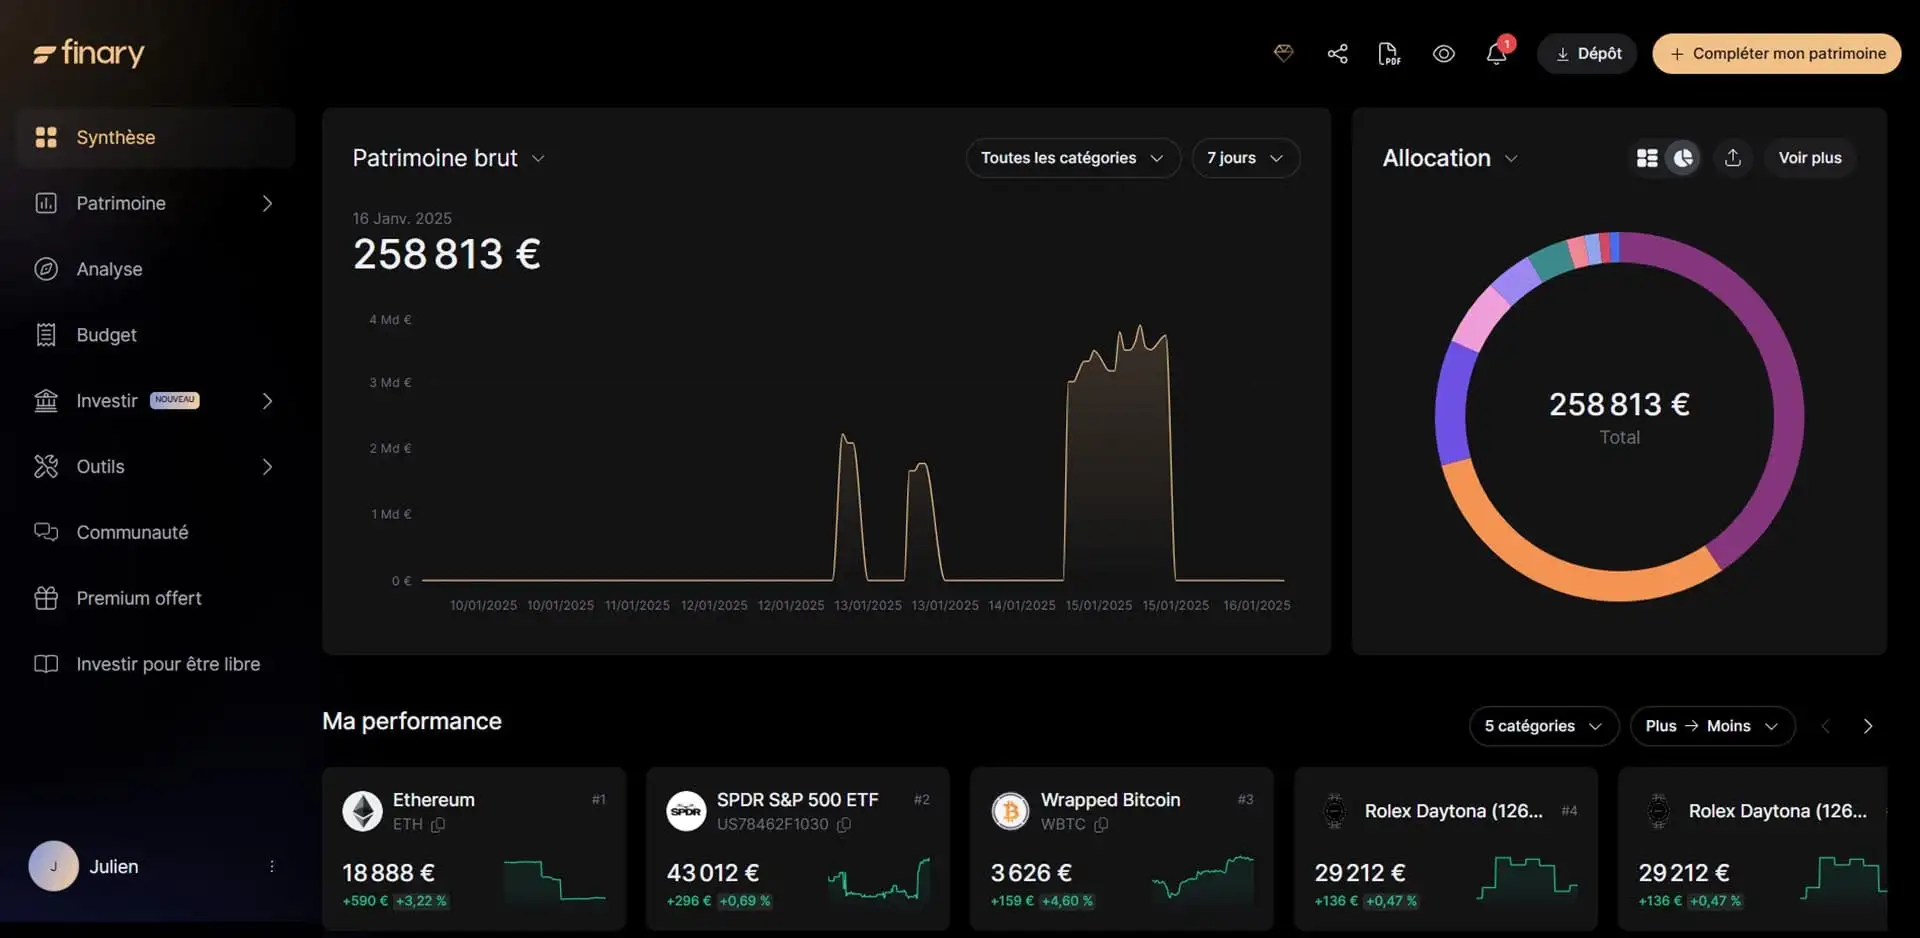Open notifications via the bell icon
This screenshot has height=938, width=1920.
pyautogui.click(x=1496, y=53)
